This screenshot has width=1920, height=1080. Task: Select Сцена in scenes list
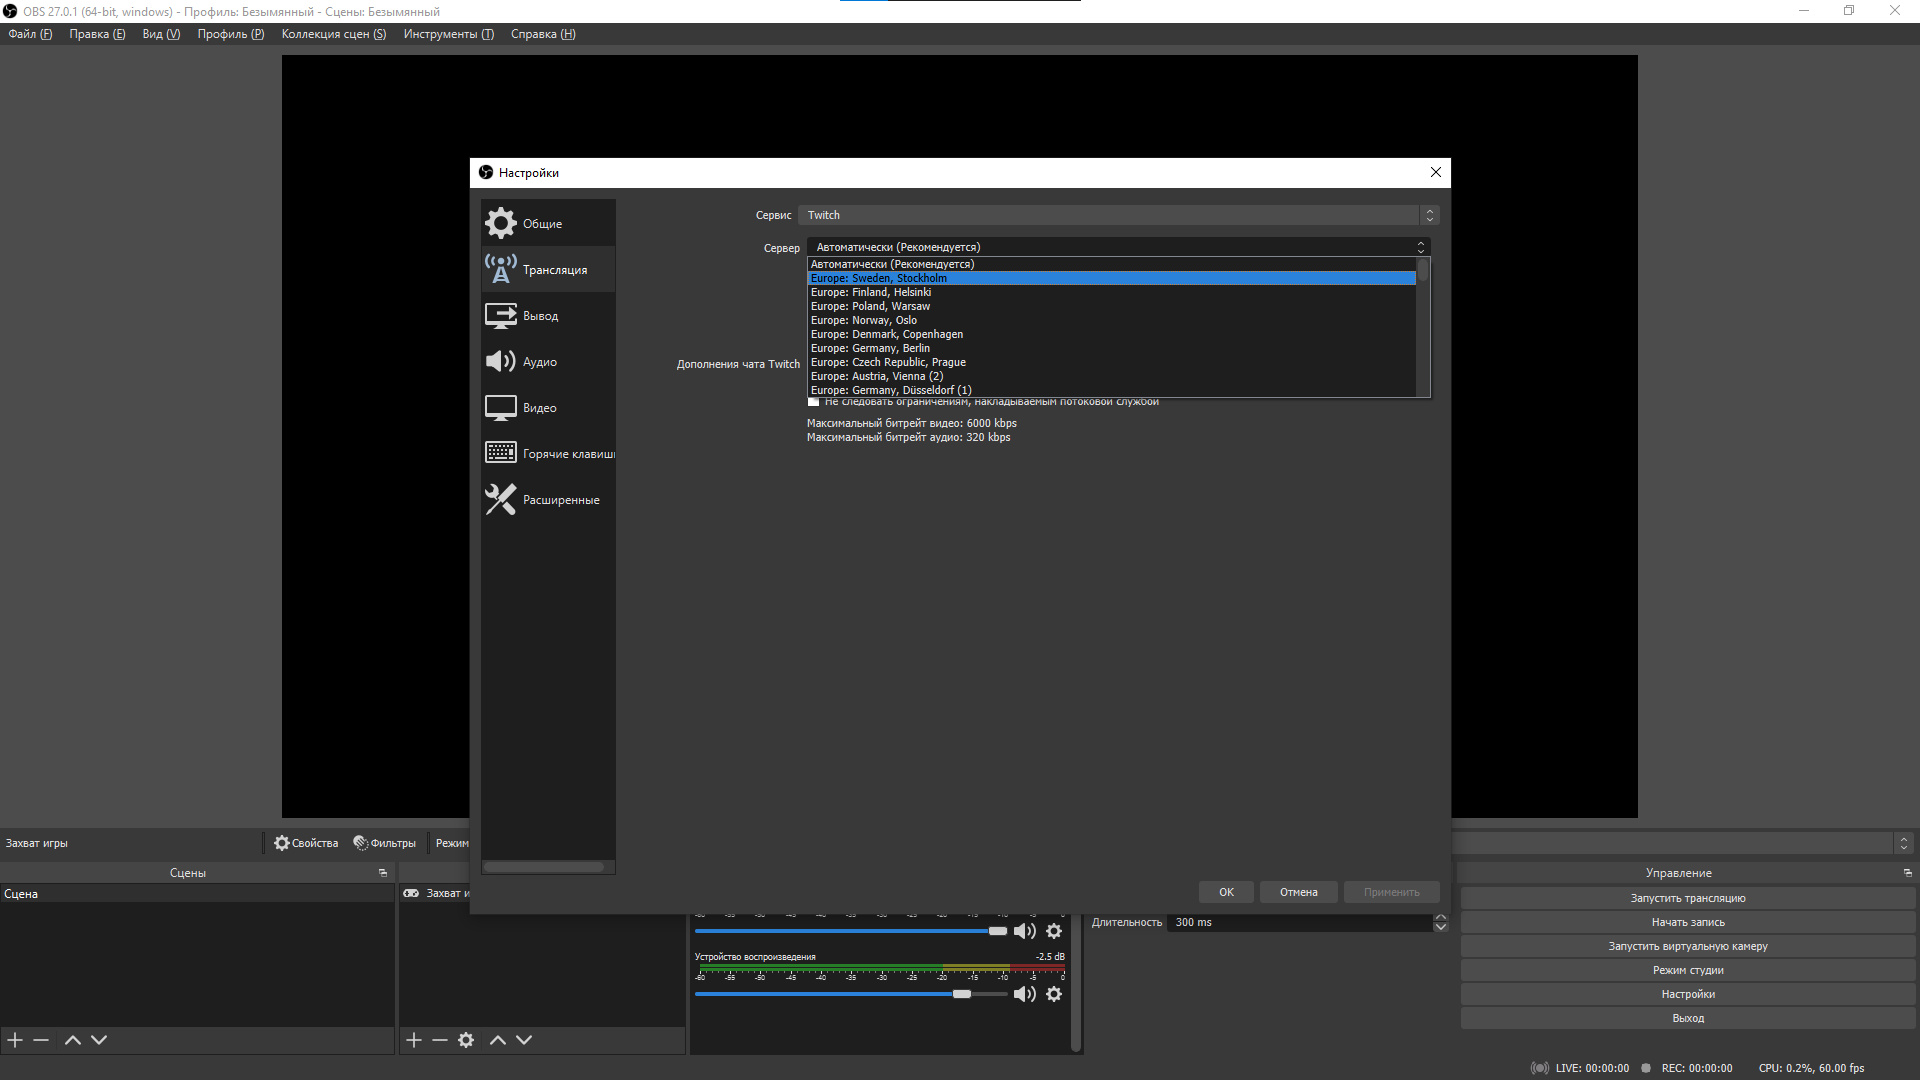tap(197, 894)
